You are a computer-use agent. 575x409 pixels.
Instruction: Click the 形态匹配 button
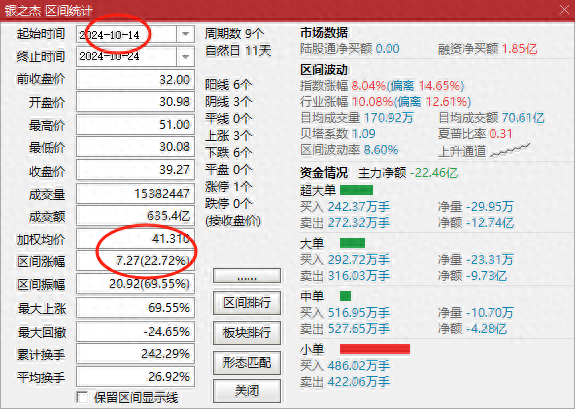click(247, 362)
